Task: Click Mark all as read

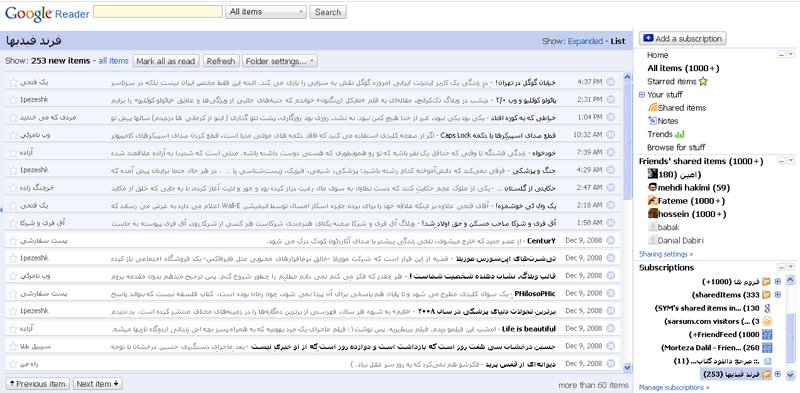Action: coord(166,61)
